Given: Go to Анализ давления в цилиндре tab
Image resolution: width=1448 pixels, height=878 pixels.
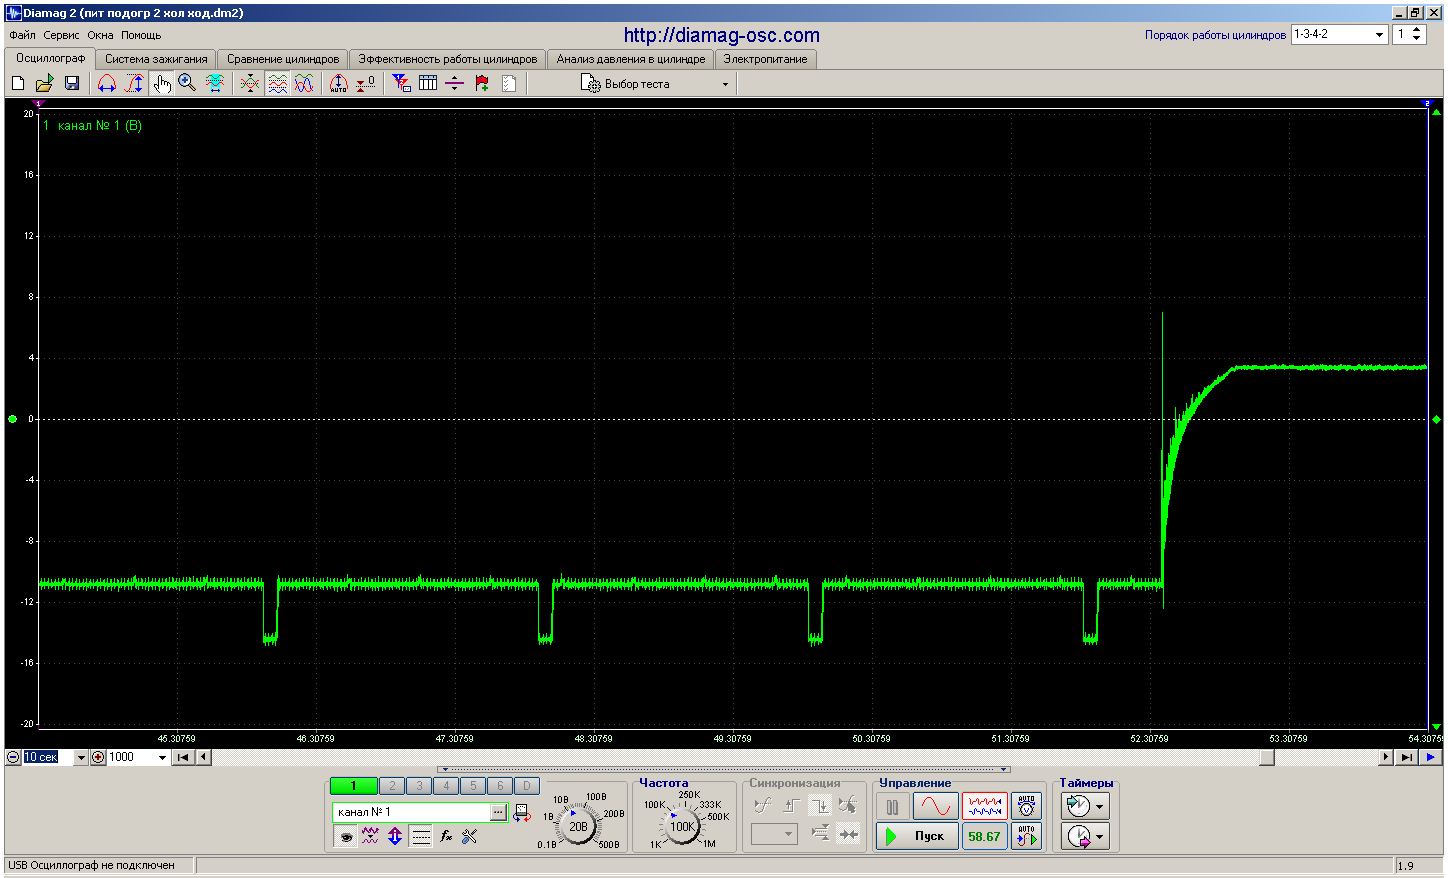Looking at the screenshot, I should click(631, 59).
